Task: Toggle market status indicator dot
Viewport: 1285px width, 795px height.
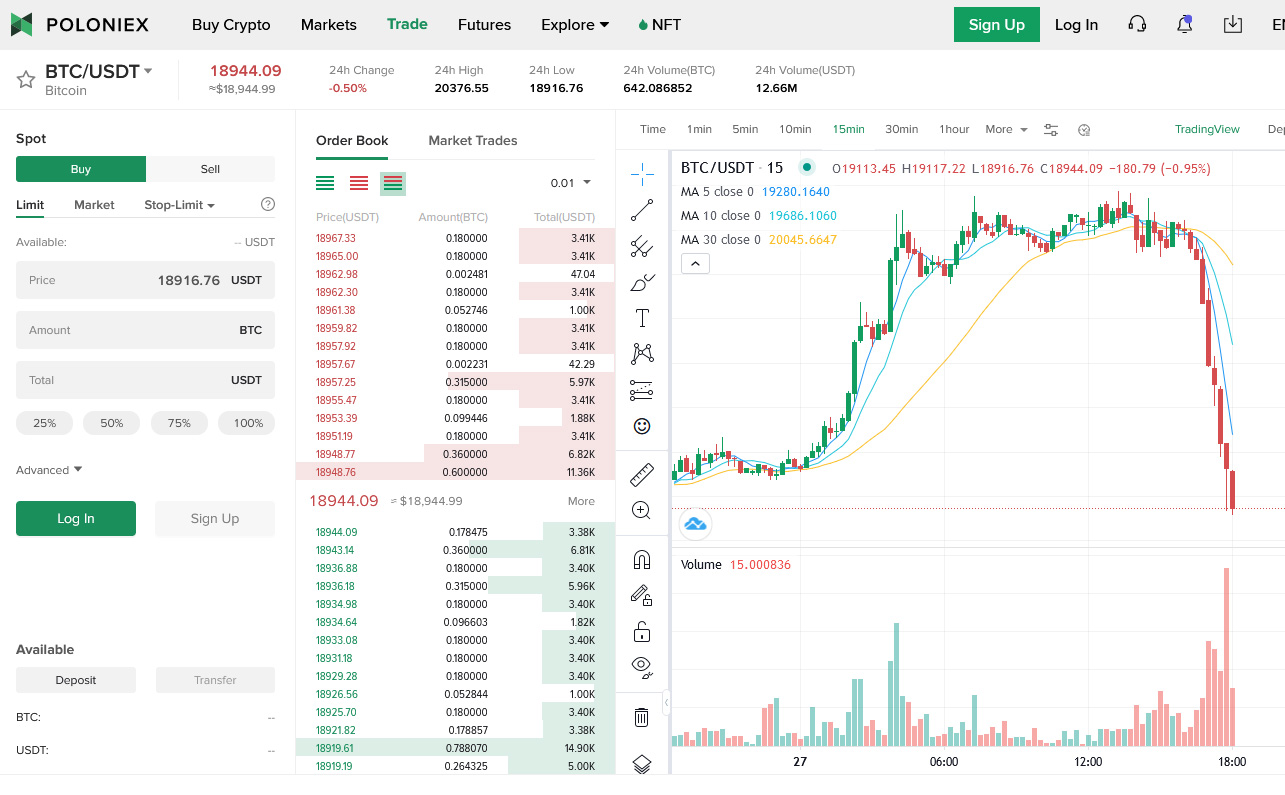Action: click(x=807, y=167)
